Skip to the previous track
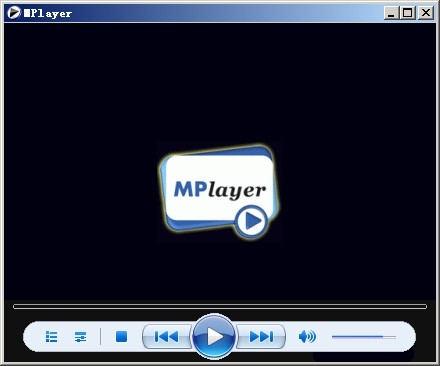Screen dimensions: 440x366 tap(167, 337)
